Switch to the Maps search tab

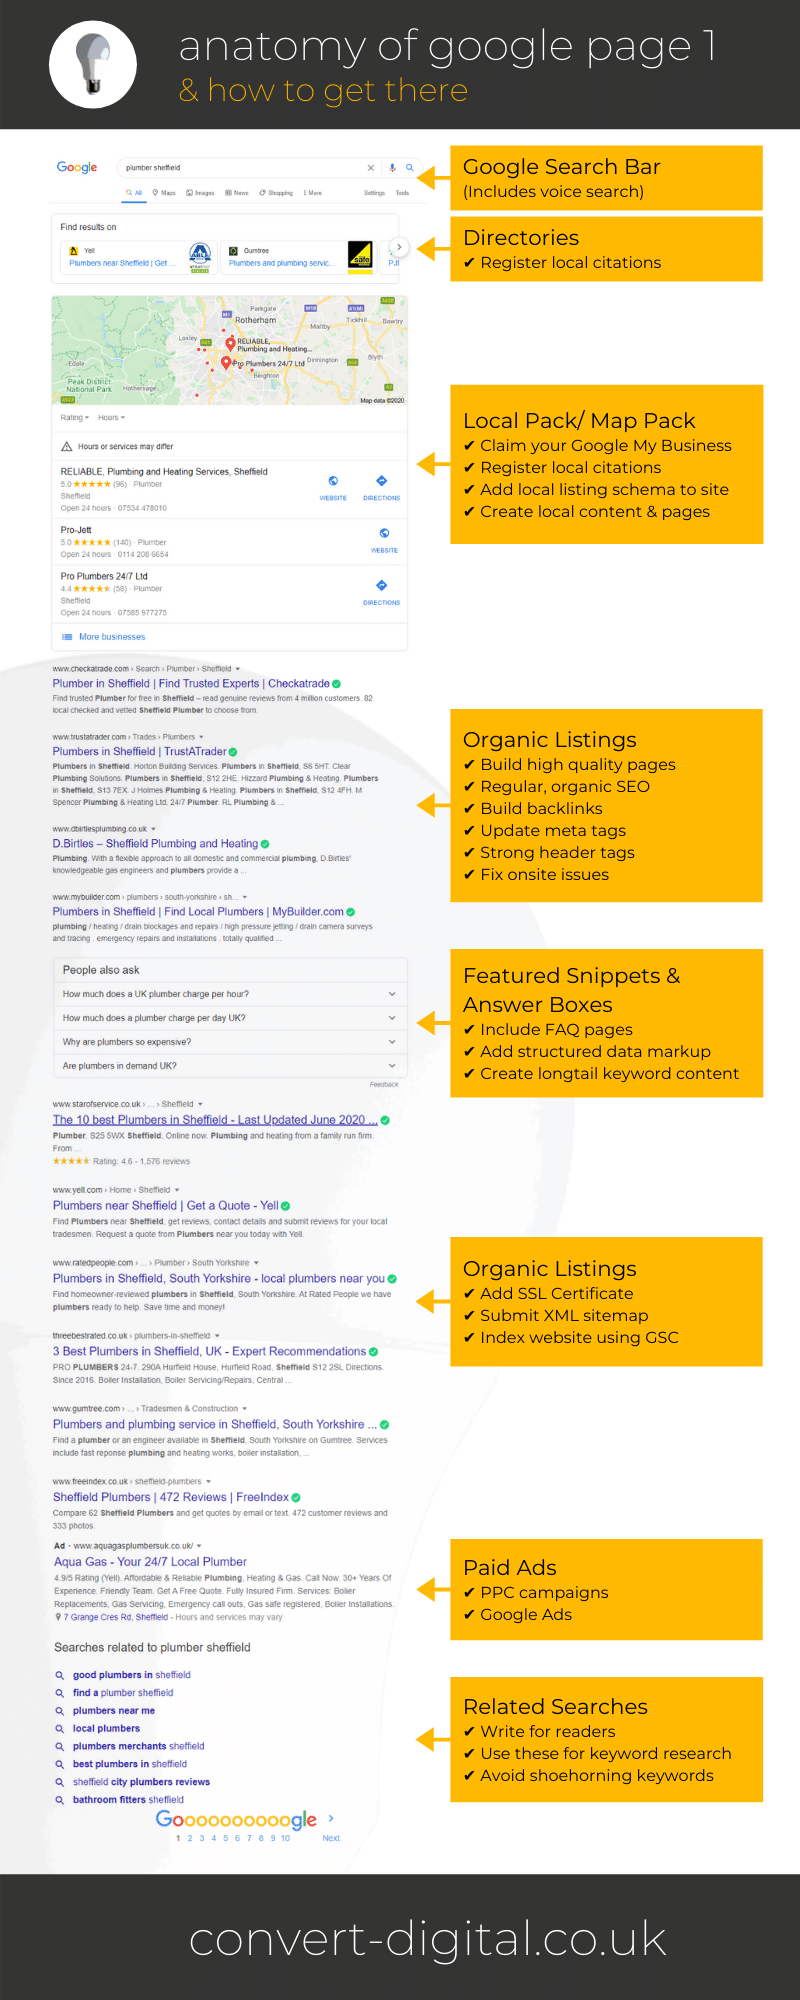(x=164, y=193)
